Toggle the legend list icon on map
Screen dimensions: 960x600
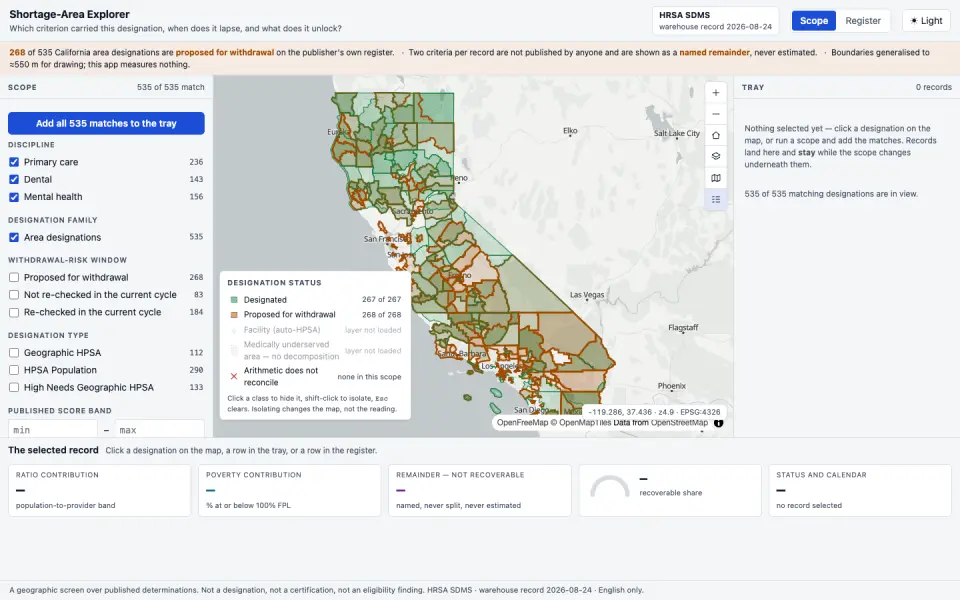point(716,200)
